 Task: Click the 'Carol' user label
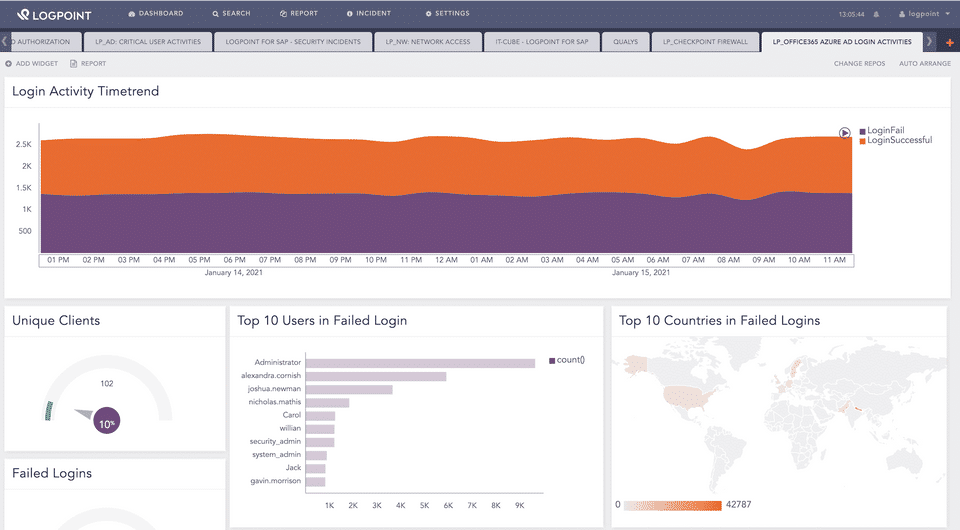coord(291,415)
